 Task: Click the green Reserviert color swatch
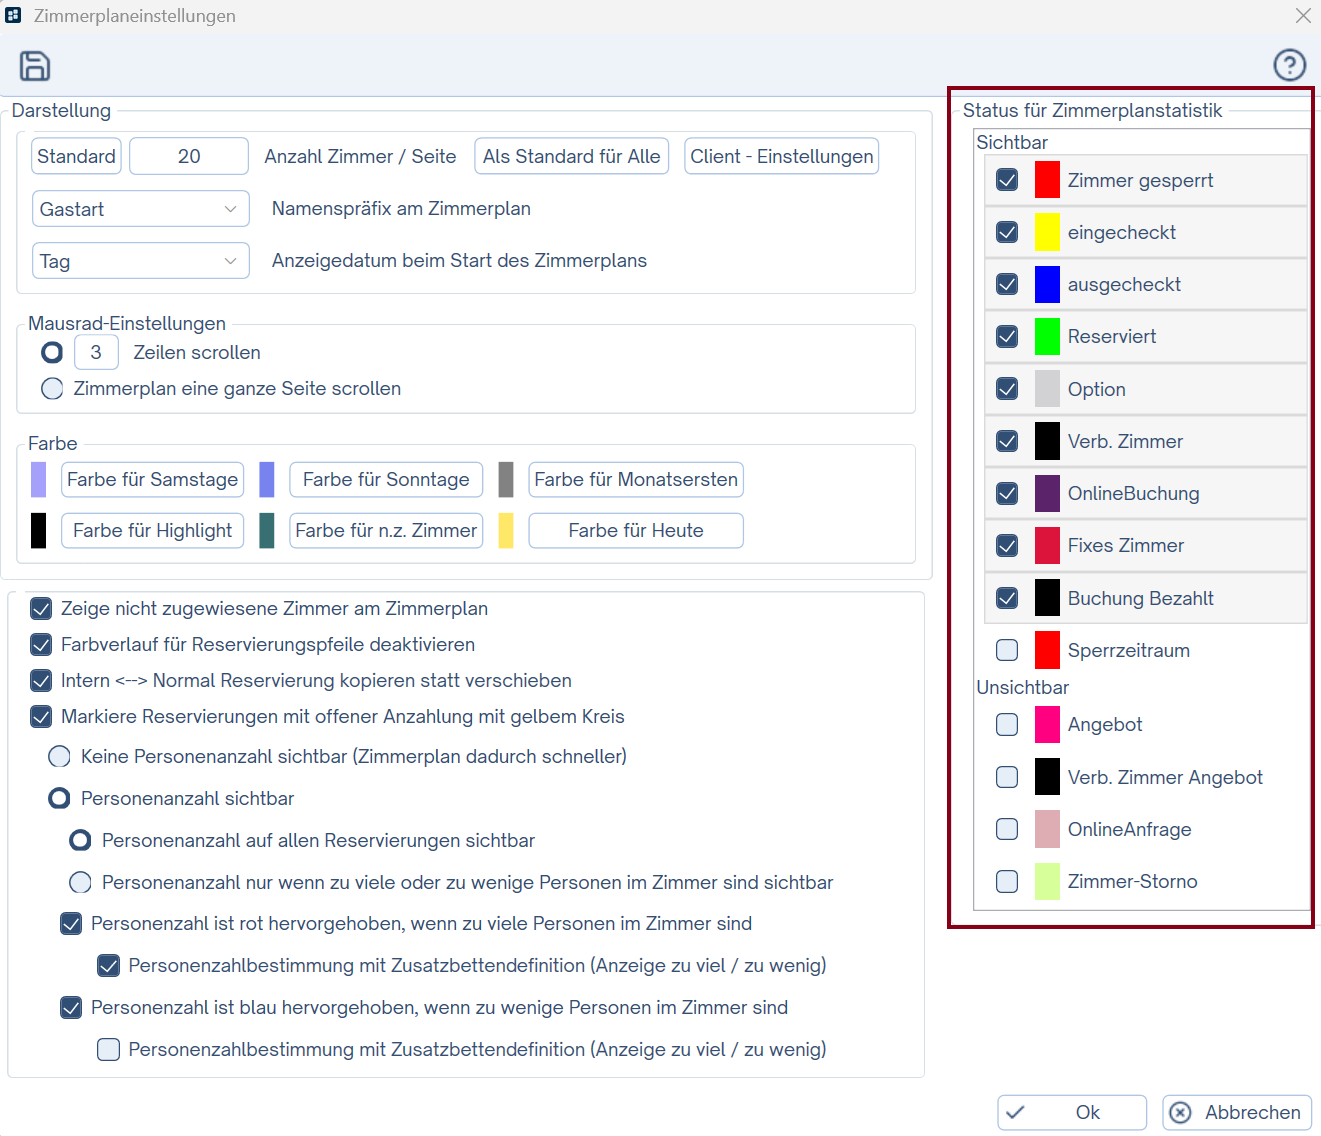point(1046,337)
